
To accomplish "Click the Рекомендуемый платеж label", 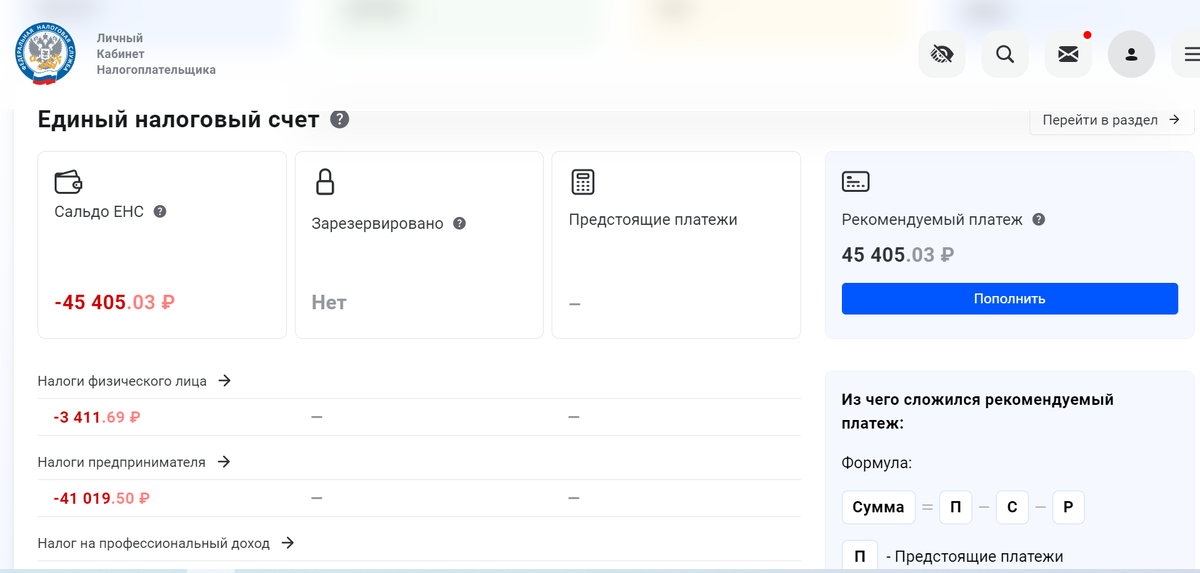I will (932, 220).
